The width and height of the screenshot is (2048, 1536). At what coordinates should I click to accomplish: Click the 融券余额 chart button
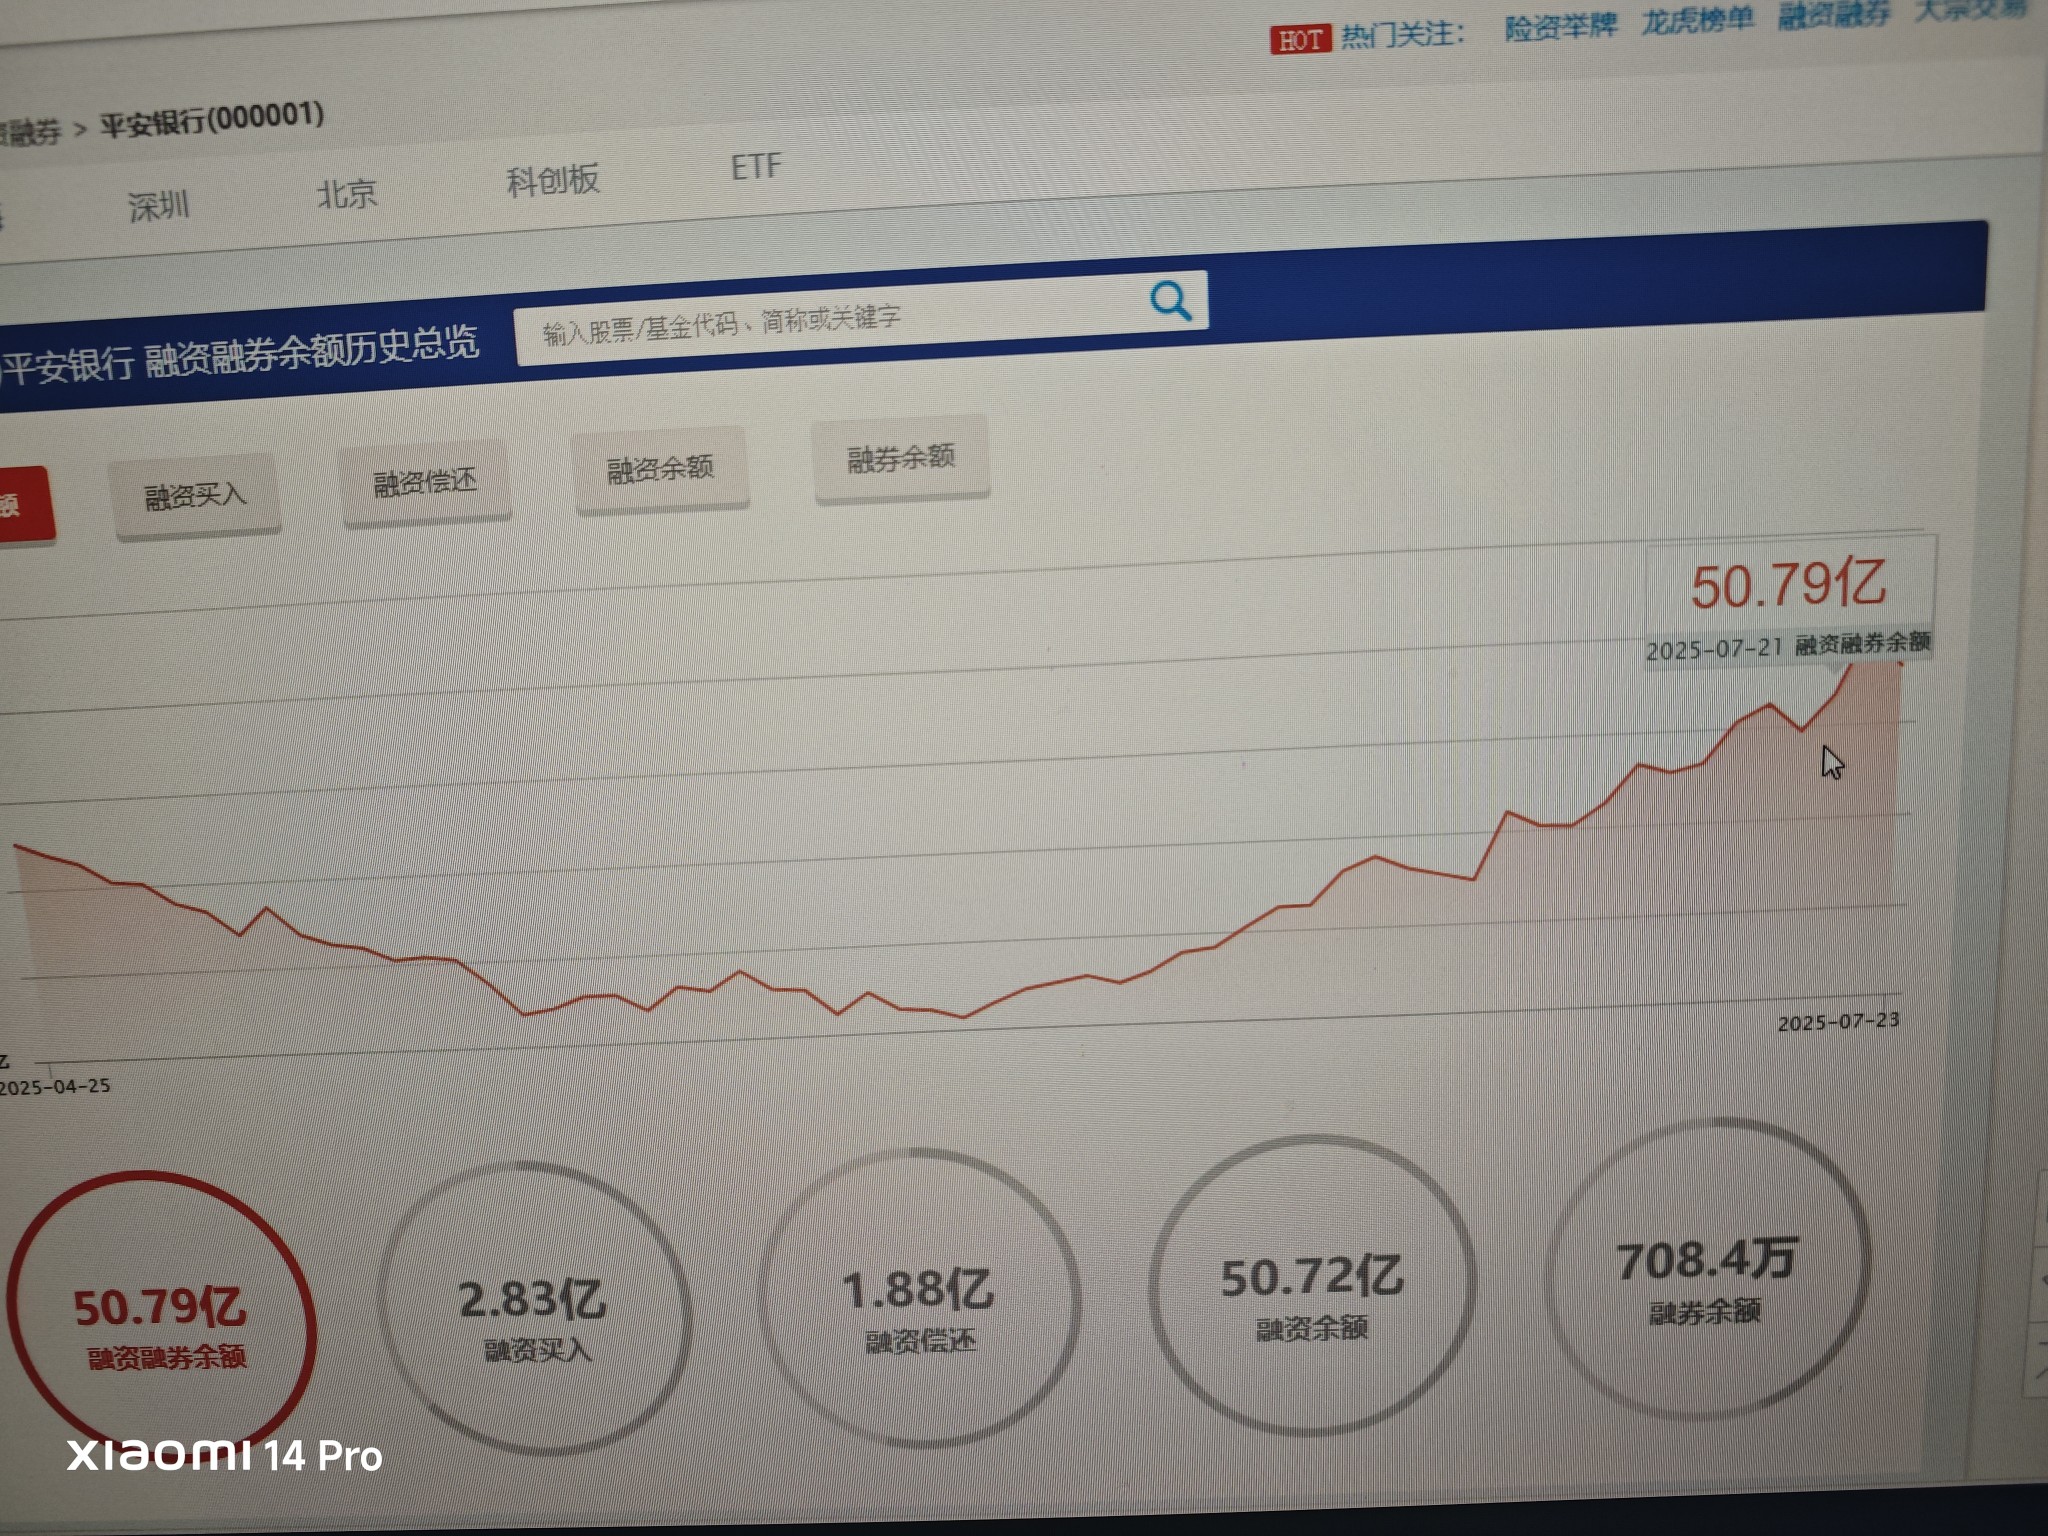tap(901, 459)
